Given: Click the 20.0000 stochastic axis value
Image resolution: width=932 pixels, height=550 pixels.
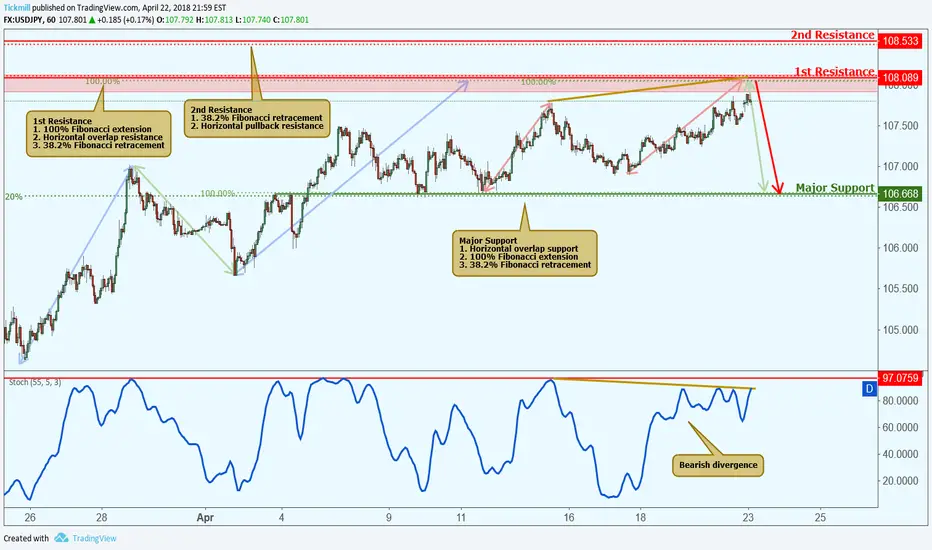Looking at the screenshot, I should [900, 481].
